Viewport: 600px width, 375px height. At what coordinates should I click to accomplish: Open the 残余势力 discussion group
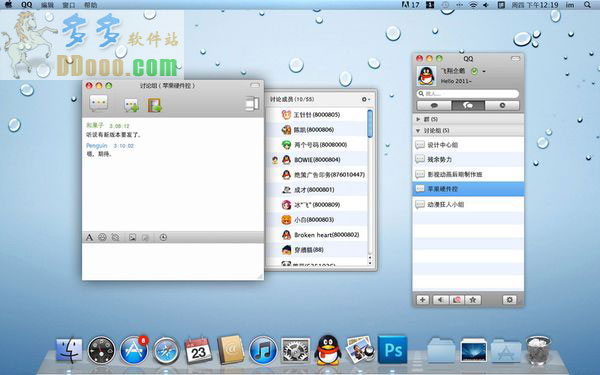tap(468, 159)
